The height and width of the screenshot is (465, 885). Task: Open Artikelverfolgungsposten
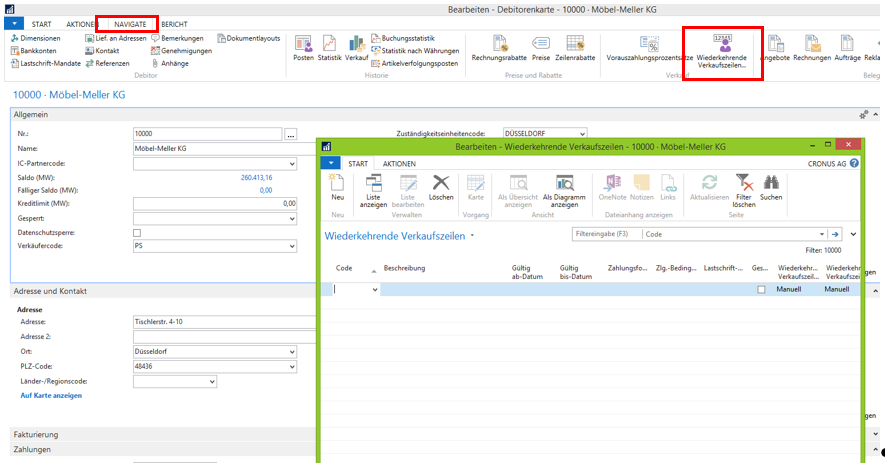414,63
